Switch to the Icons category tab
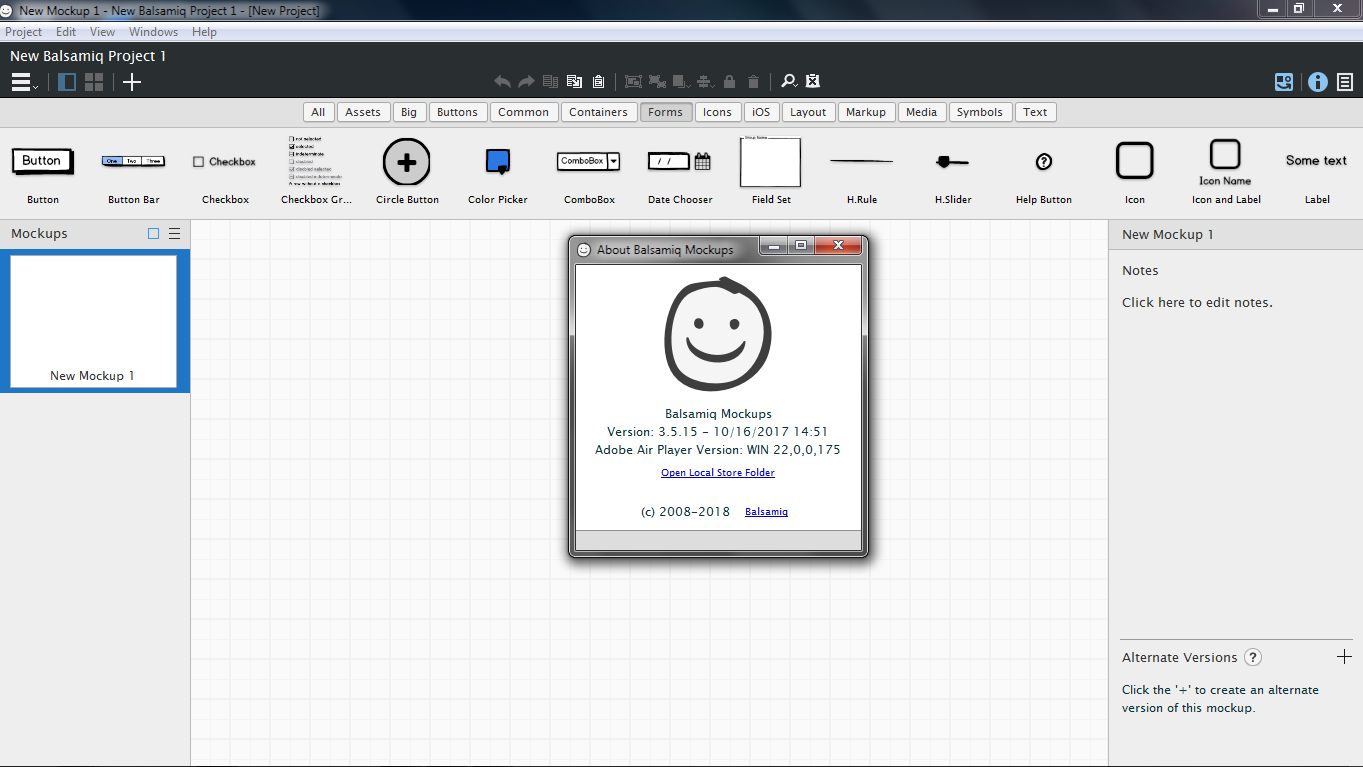 (717, 111)
